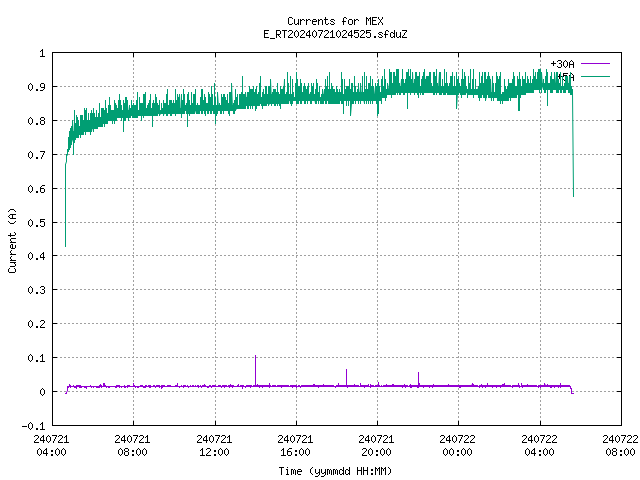Image resolution: width=640 pixels, height=480 pixels.
Task: Click the 'Current (A)' y-axis label
Action: tap(12, 240)
